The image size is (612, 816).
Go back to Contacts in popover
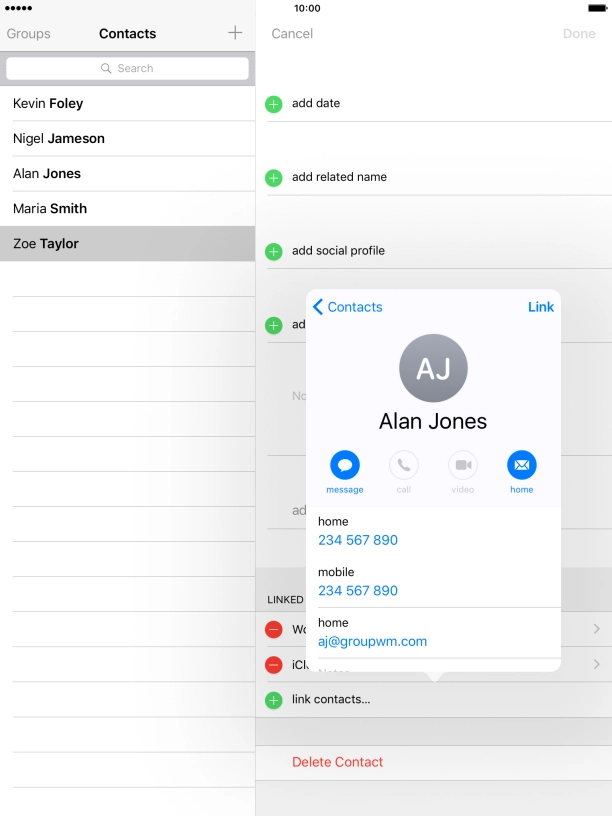coord(347,307)
